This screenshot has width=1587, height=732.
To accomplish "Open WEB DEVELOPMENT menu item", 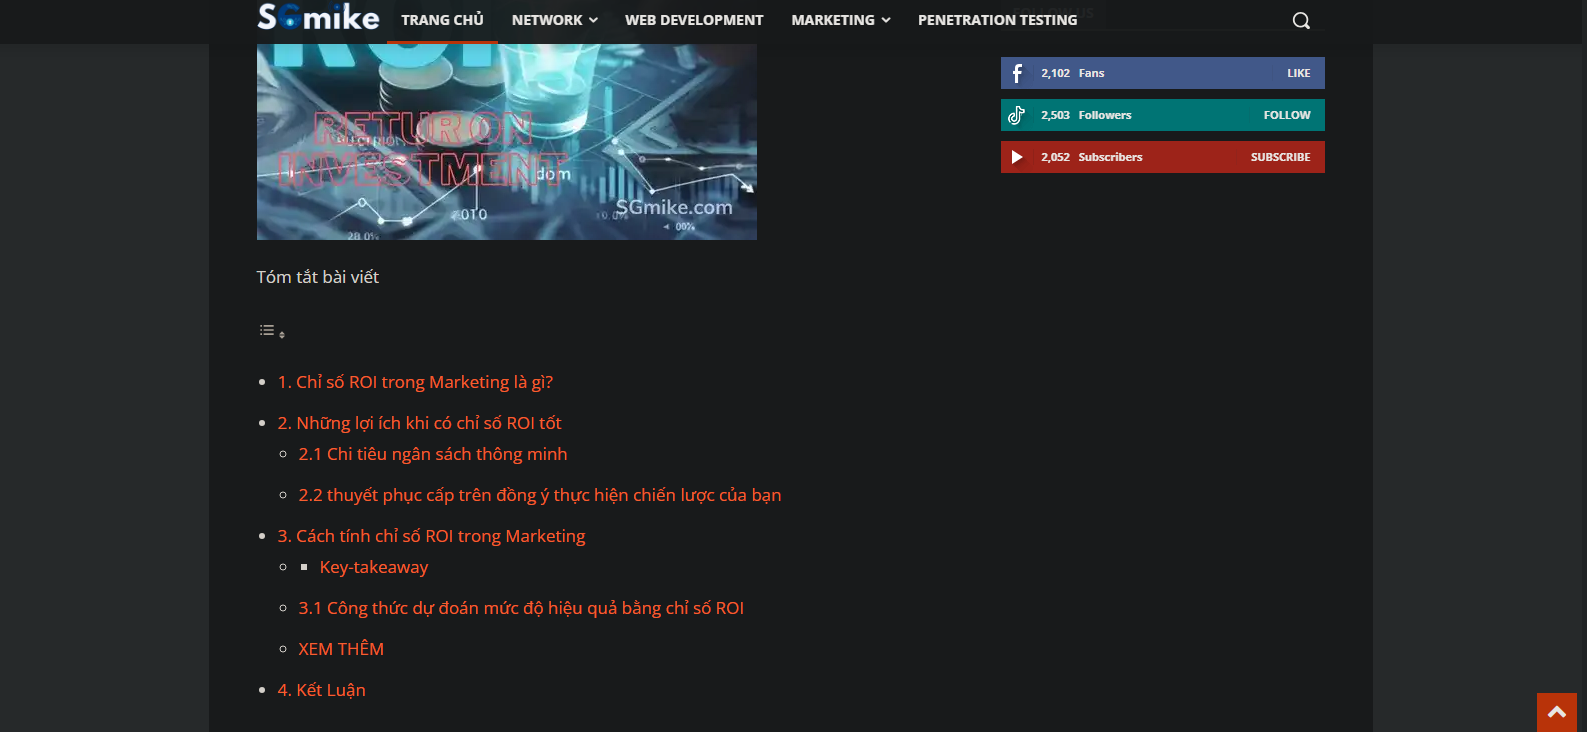I will click(694, 20).
